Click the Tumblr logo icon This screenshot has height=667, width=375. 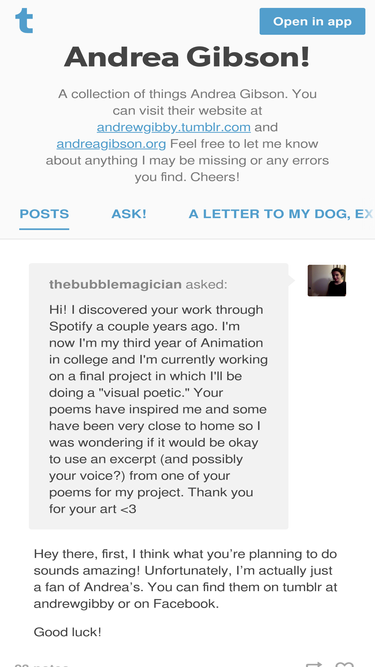tap(24, 21)
